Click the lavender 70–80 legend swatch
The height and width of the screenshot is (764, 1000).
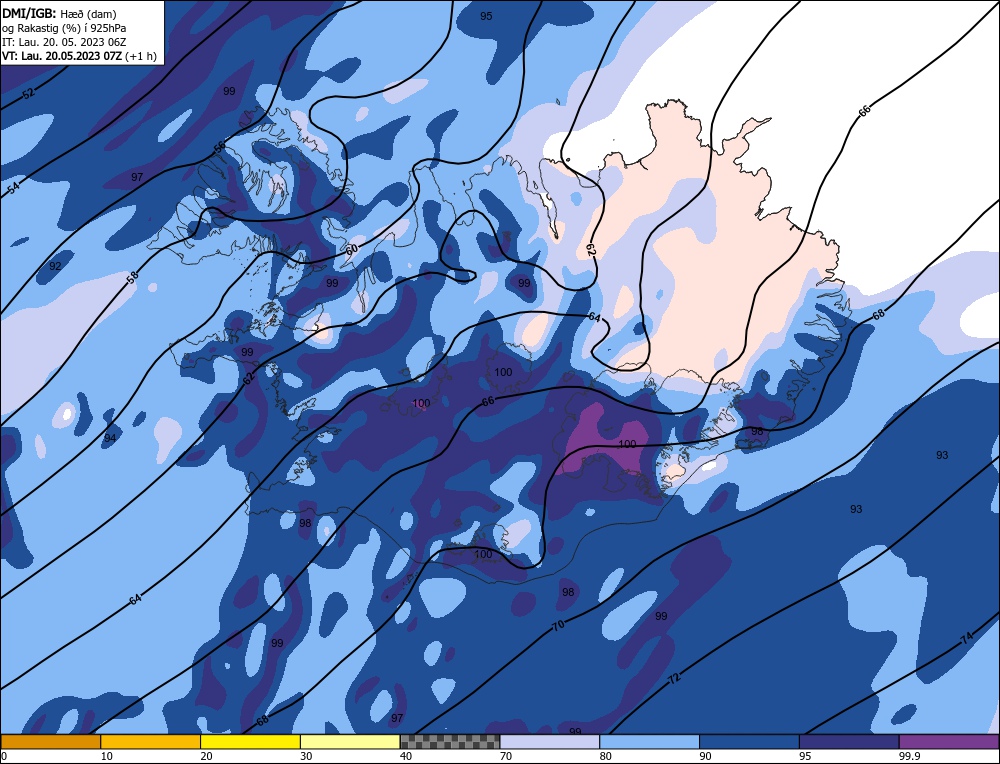point(550,742)
